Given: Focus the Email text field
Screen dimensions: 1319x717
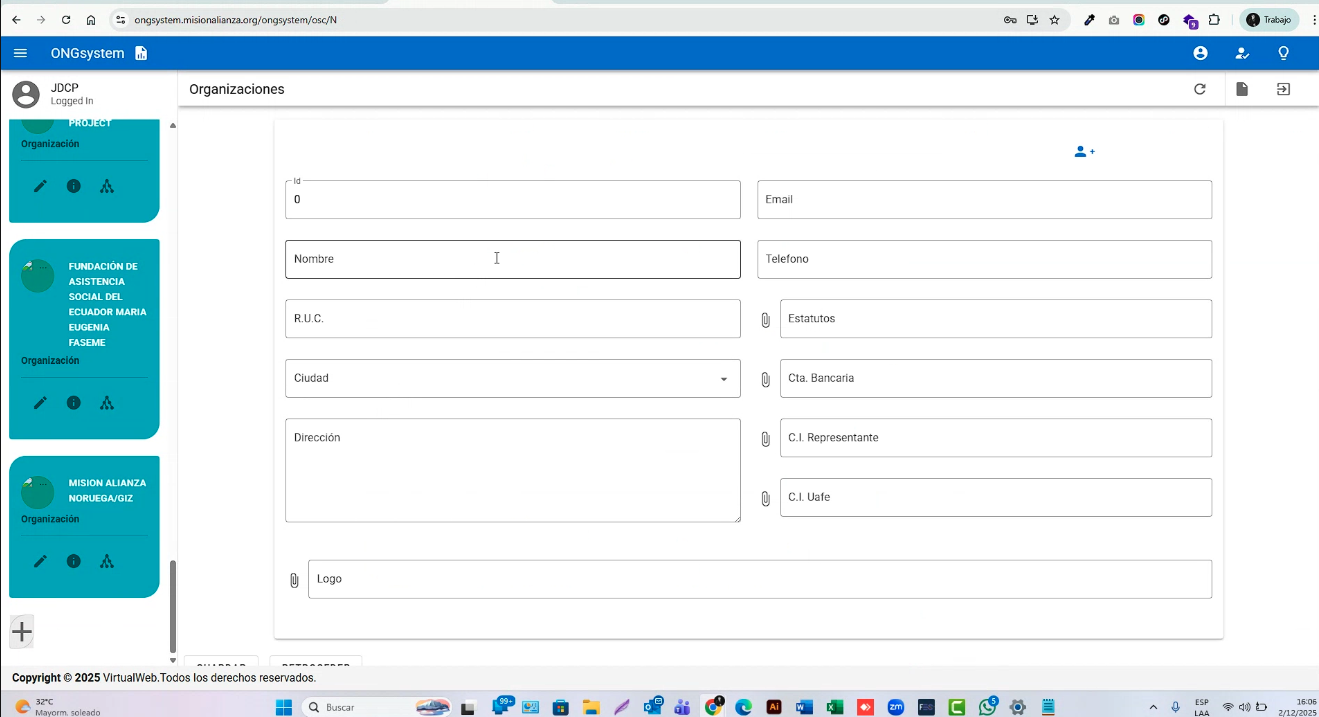Looking at the screenshot, I should tap(984, 200).
